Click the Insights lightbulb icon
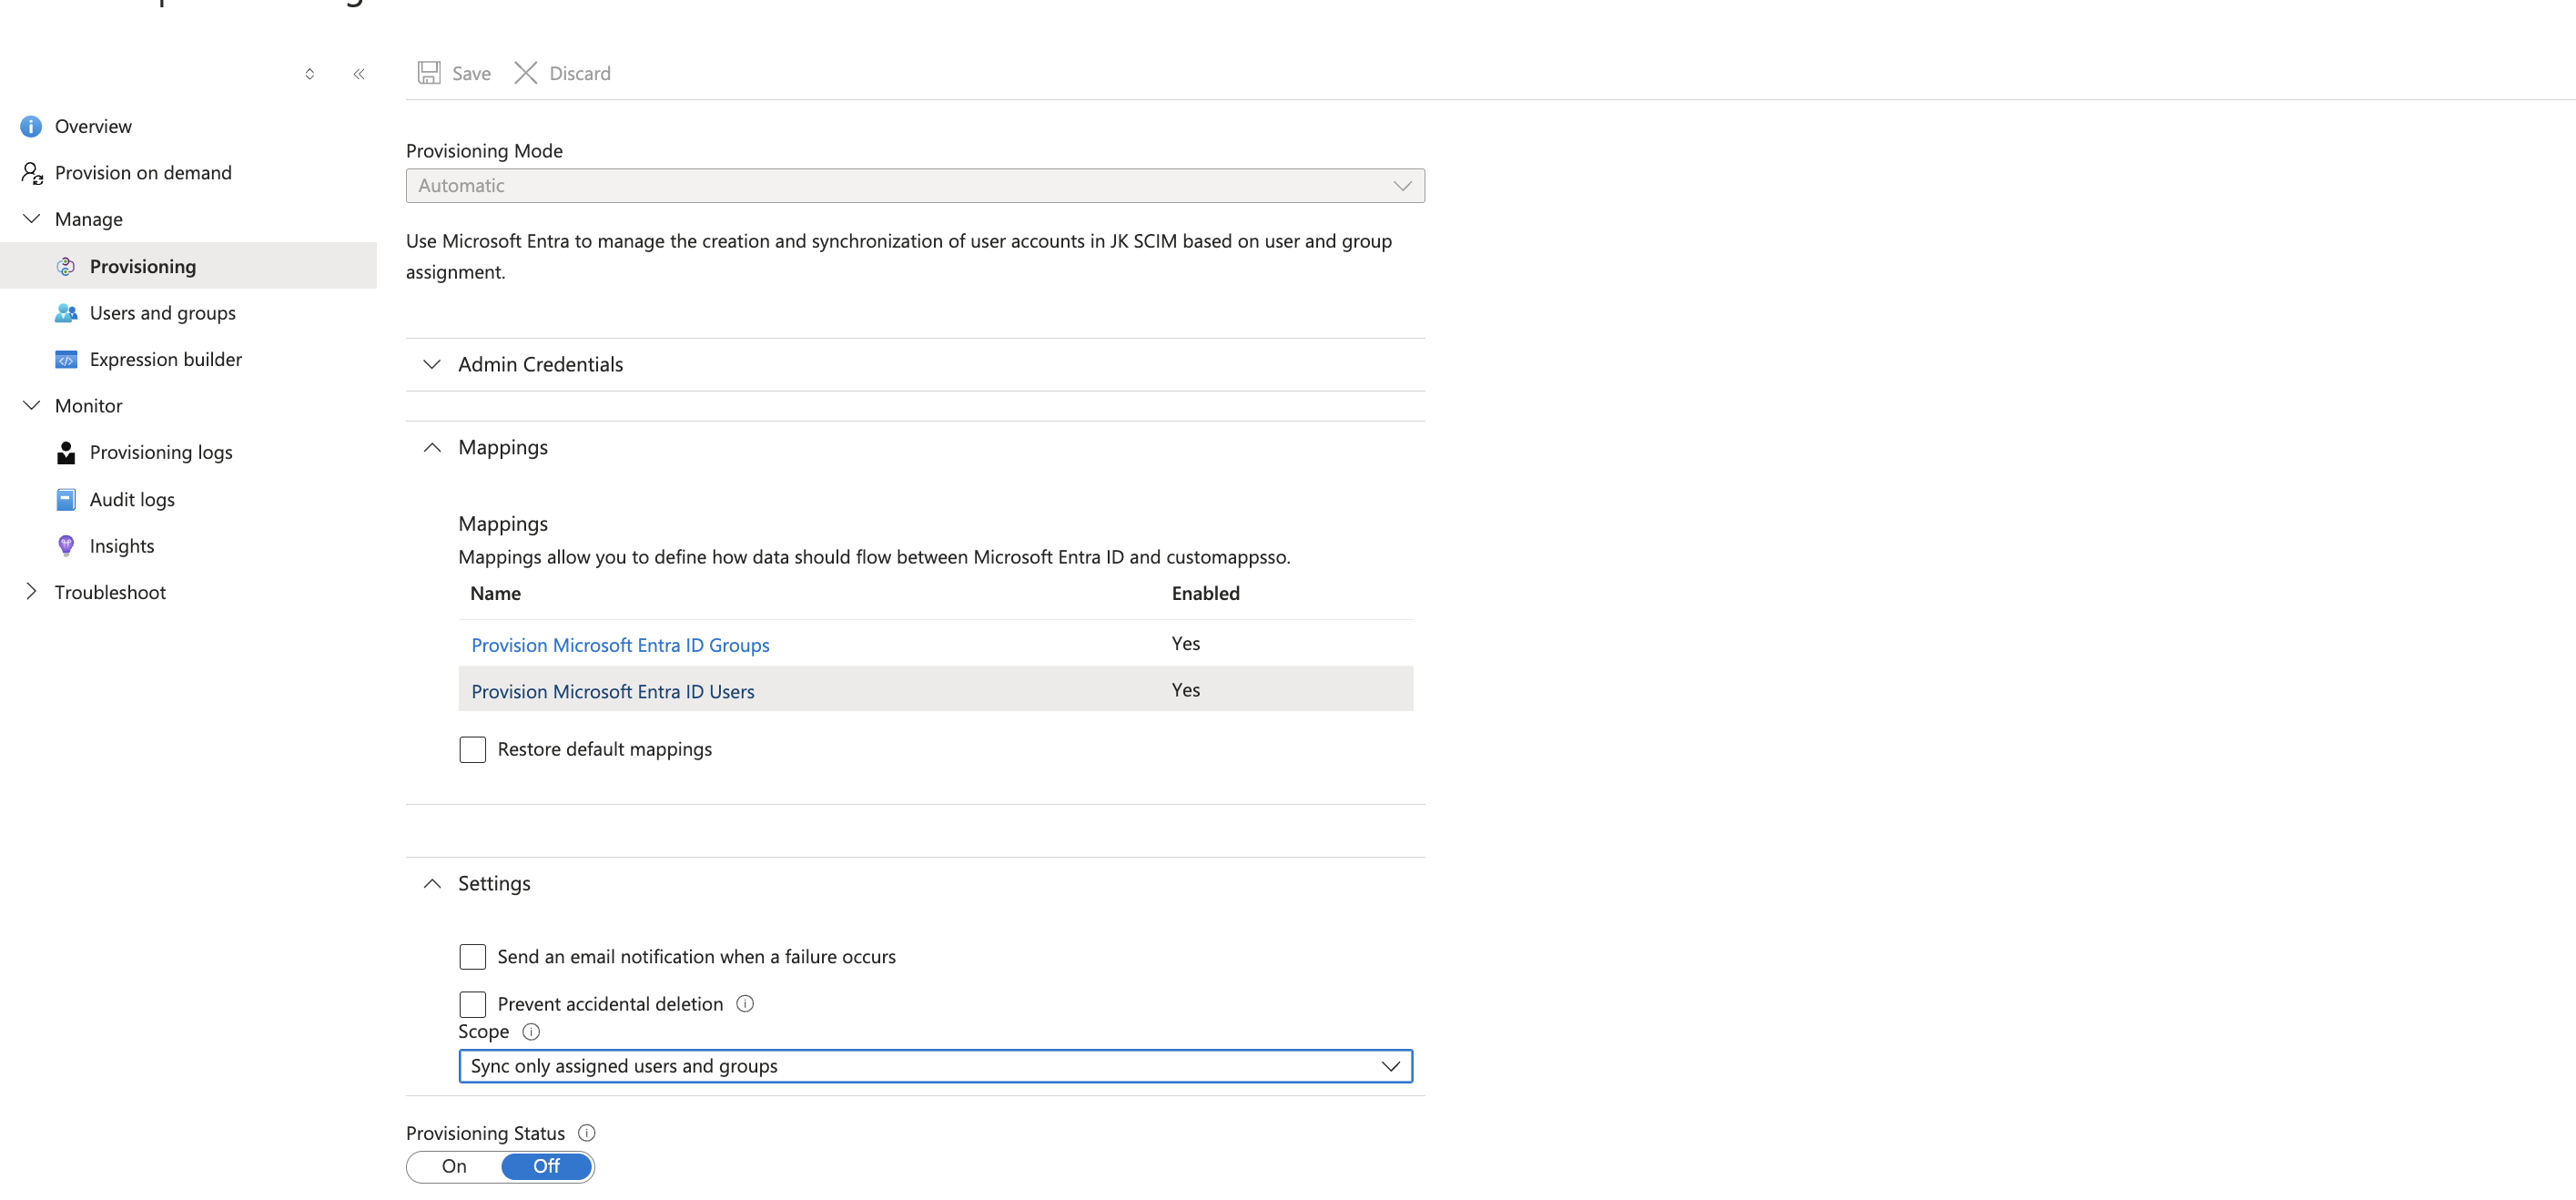The height and width of the screenshot is (1200, 2576). (x=66, y=546)
